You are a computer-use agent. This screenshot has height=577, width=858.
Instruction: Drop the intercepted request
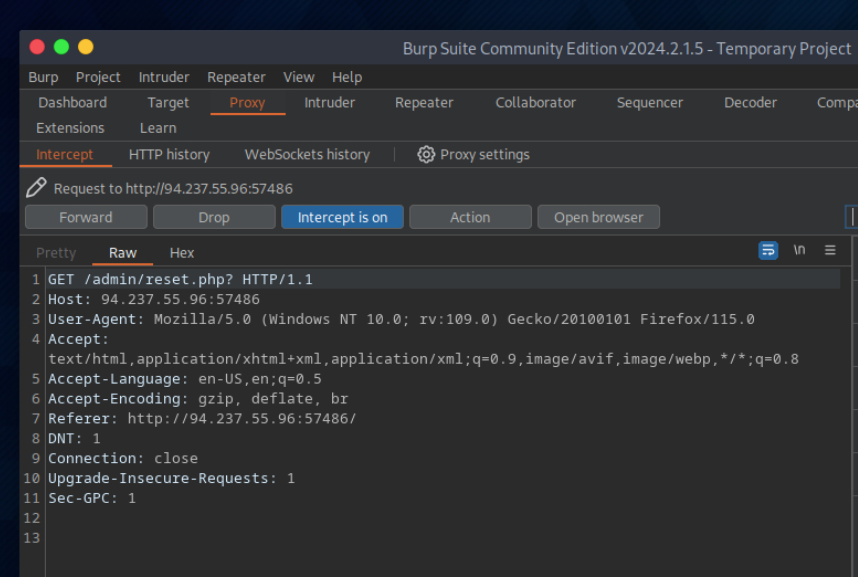pos(213,217)
